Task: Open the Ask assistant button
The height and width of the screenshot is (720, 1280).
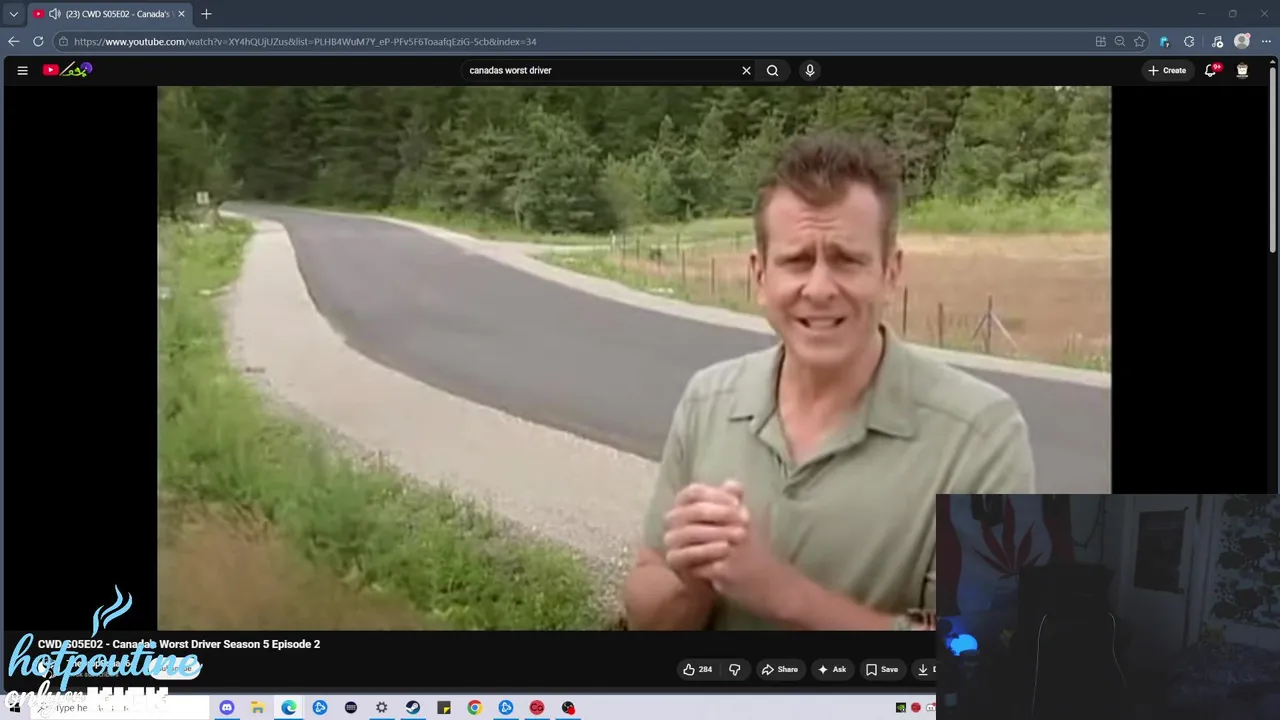Action: (832, 669)
